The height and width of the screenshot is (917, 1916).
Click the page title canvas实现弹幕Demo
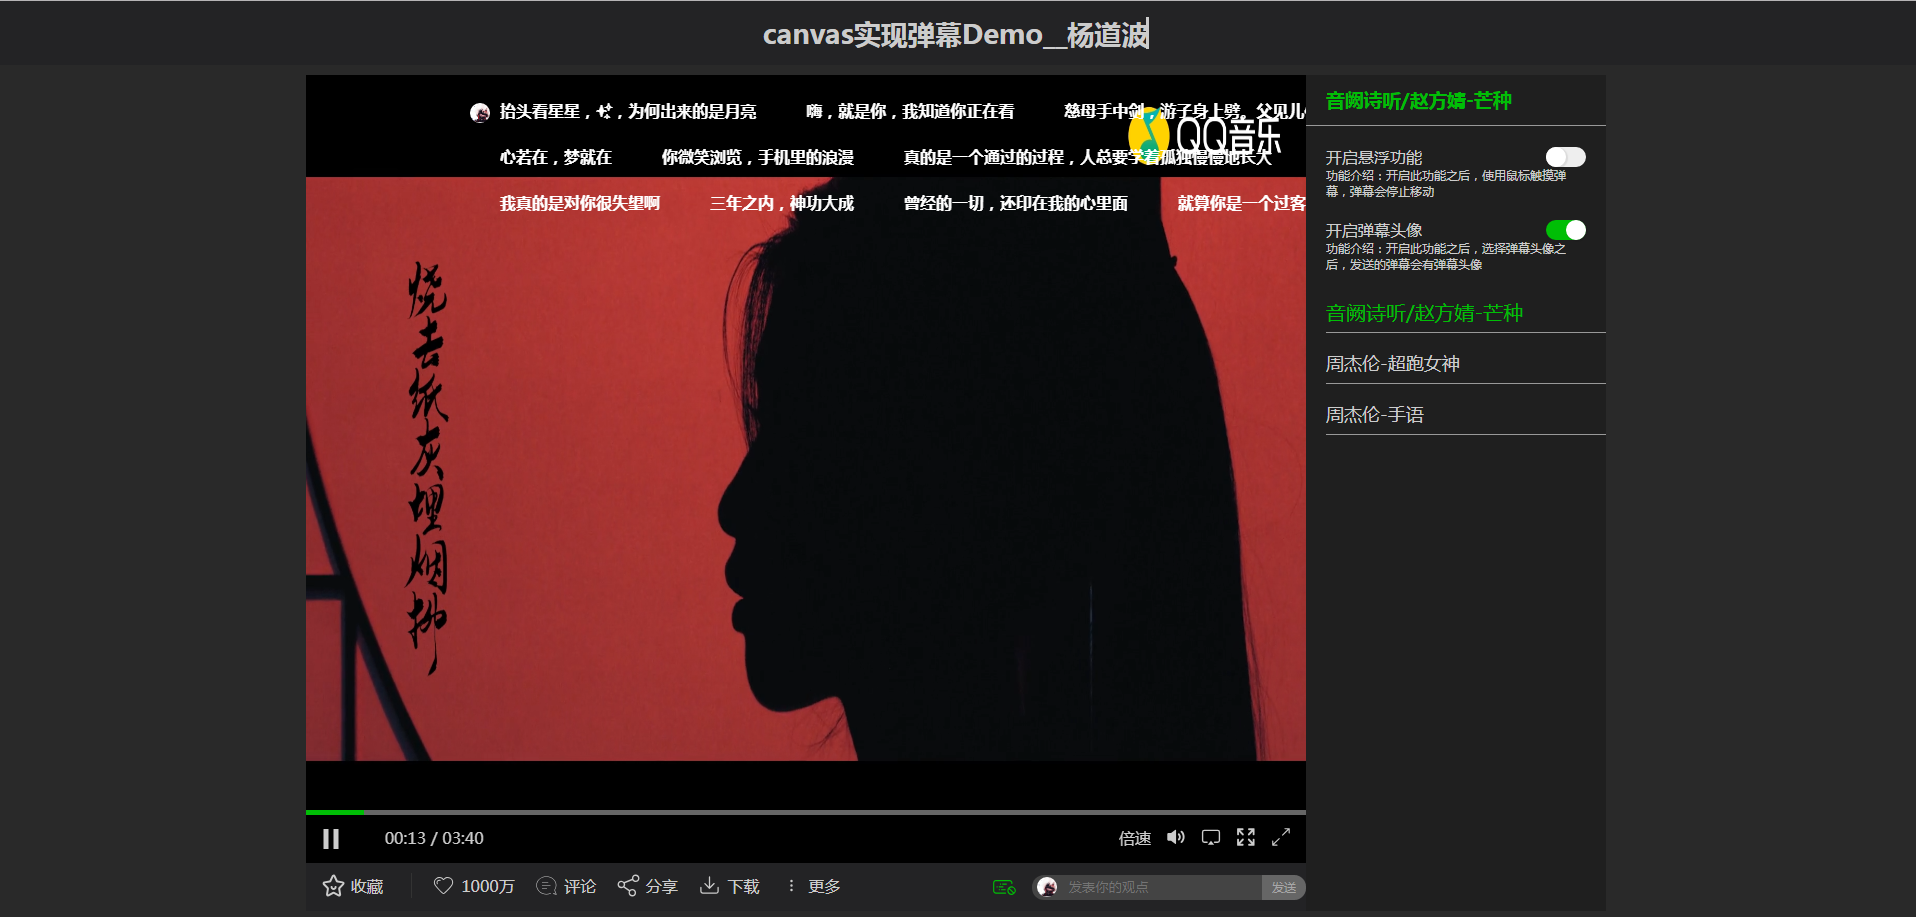[x=956, y=35]
